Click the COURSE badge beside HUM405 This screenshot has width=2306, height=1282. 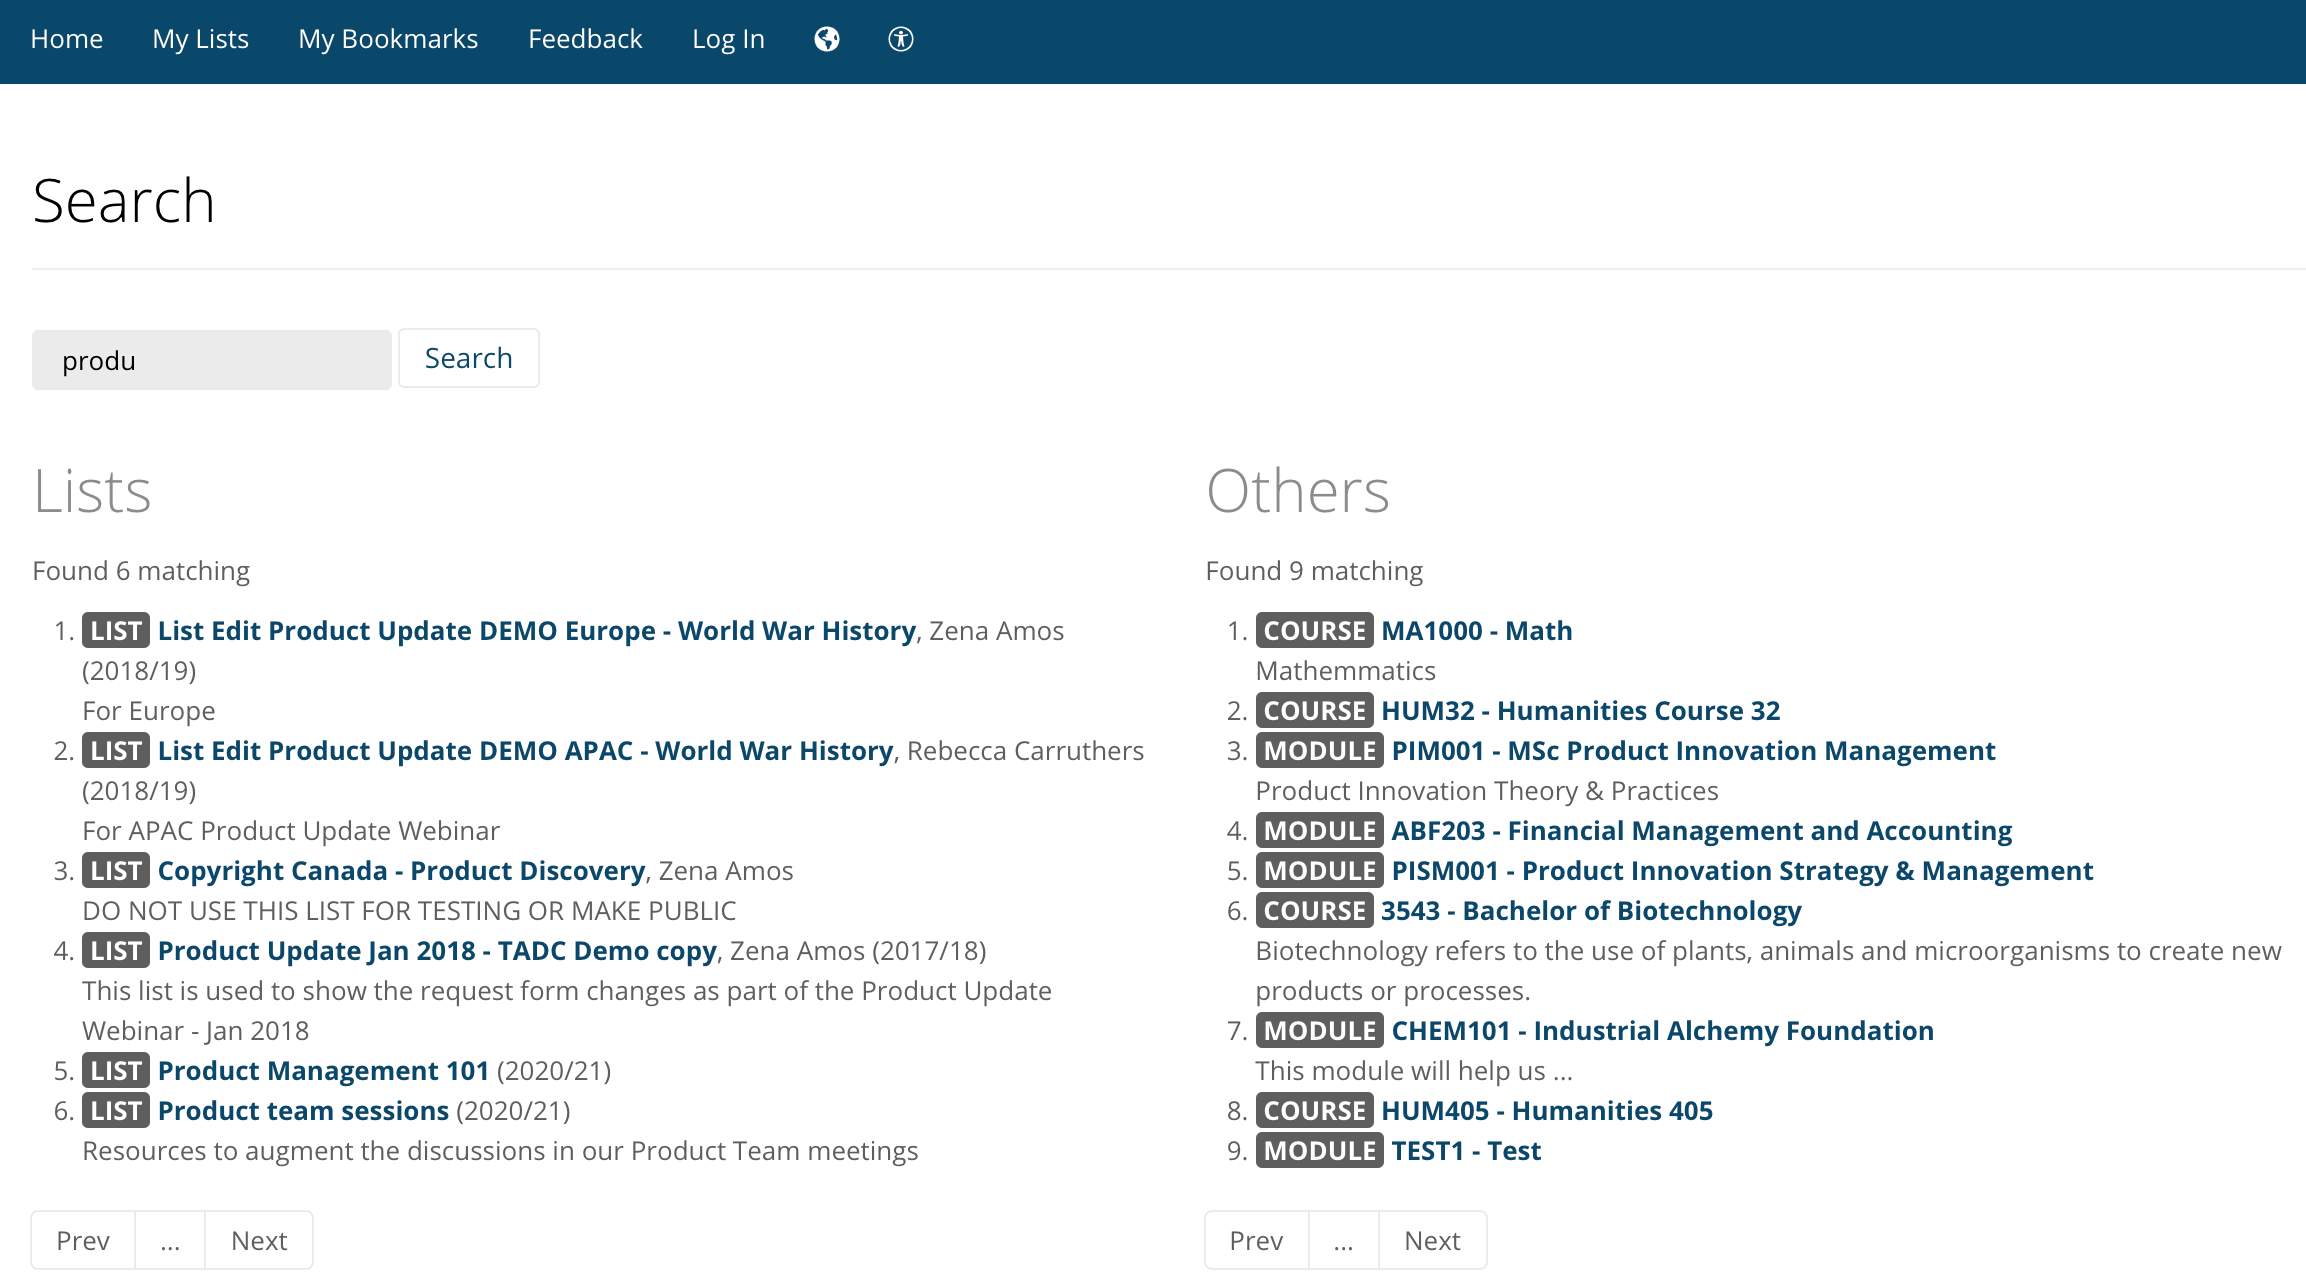point(1314,1111)
